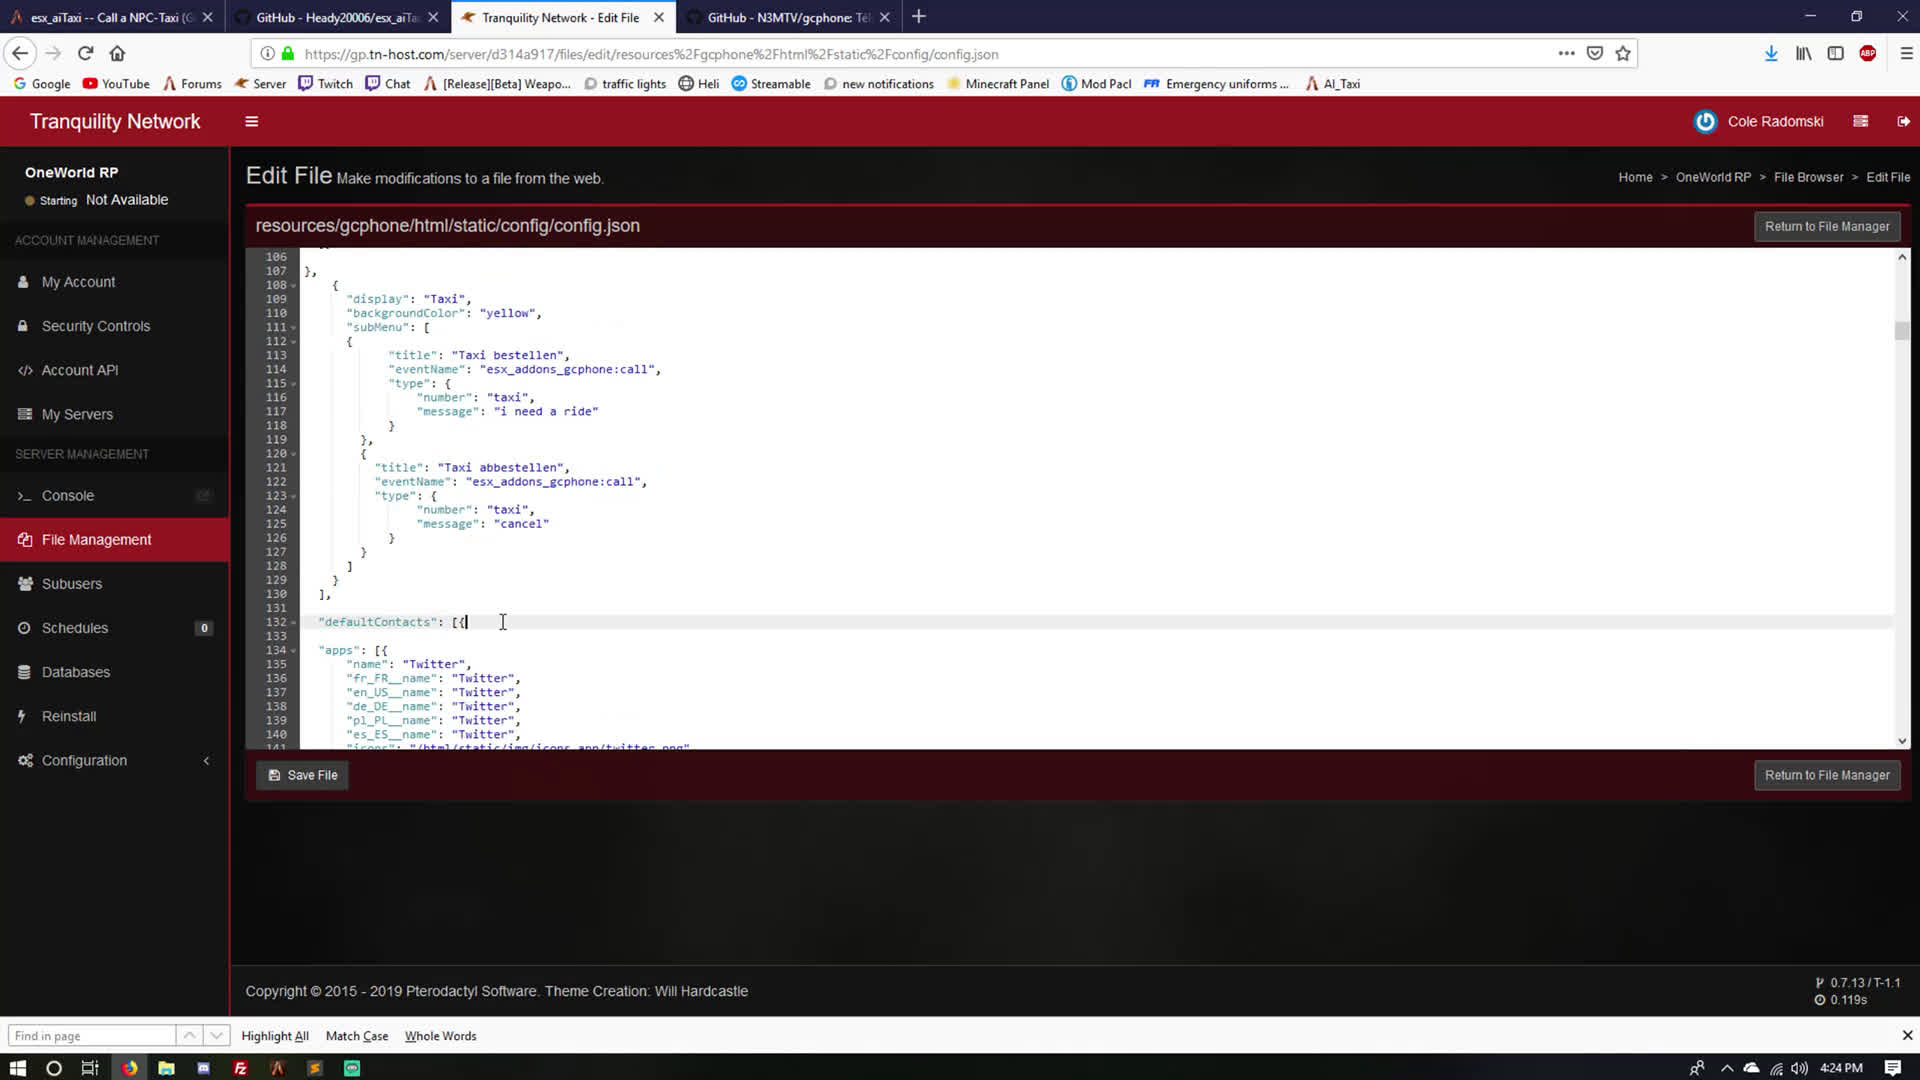Open Firefox downloads arrow icon
Screen dimensions: 1920x1080
[1771, 53]
